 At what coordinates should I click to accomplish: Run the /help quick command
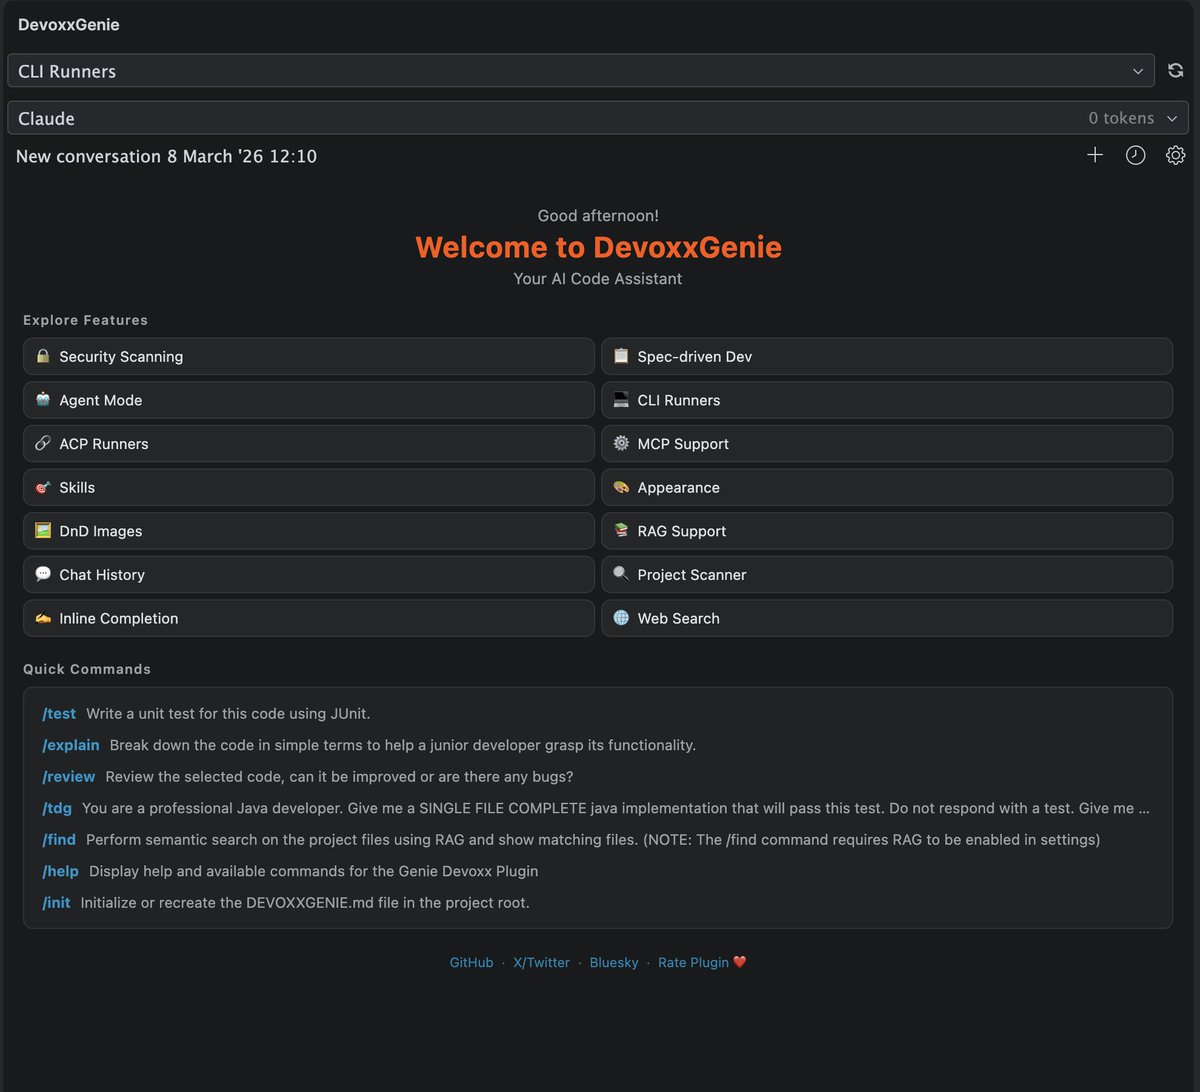click(x=60, y=871)
